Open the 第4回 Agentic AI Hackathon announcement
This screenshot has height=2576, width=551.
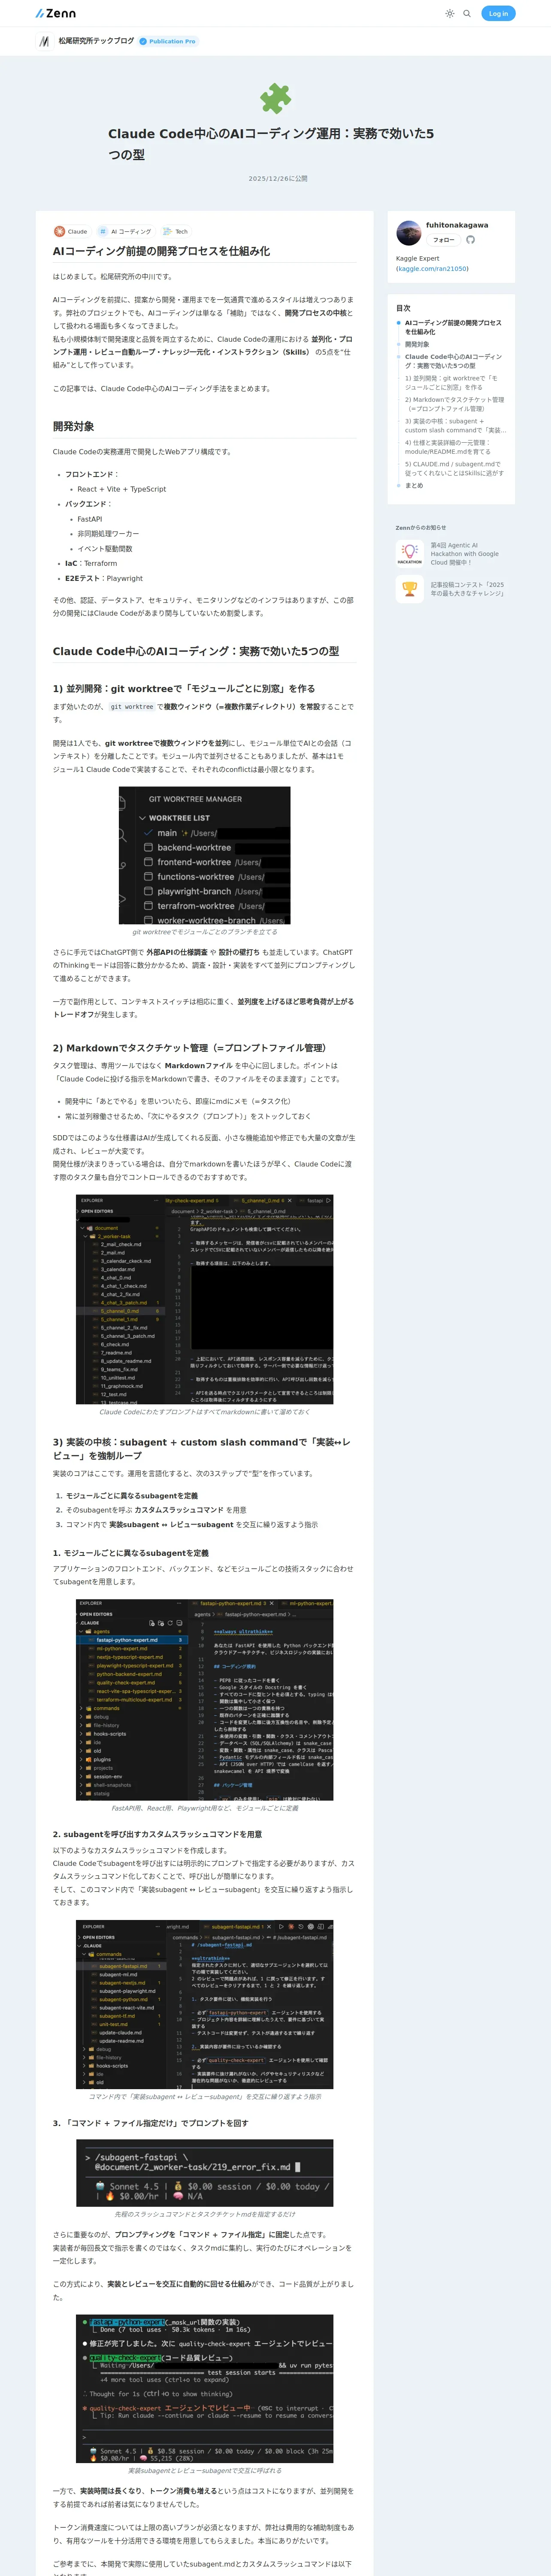[465, 554]
